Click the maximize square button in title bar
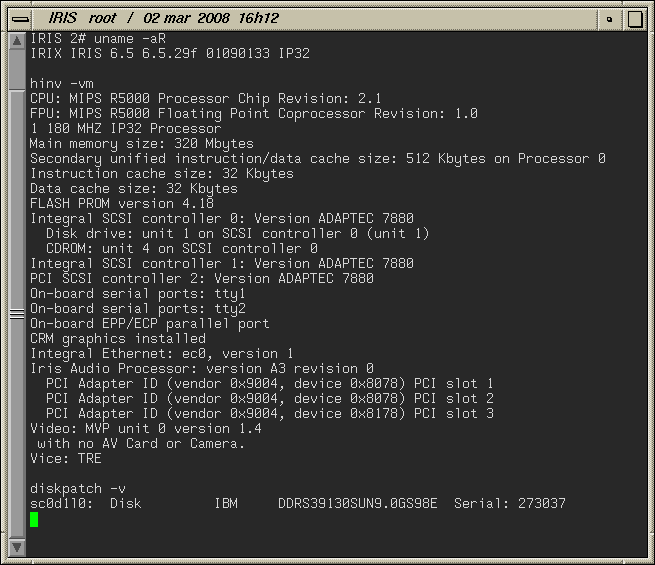This screenshot has height=565, width=655. click(635, 19)
